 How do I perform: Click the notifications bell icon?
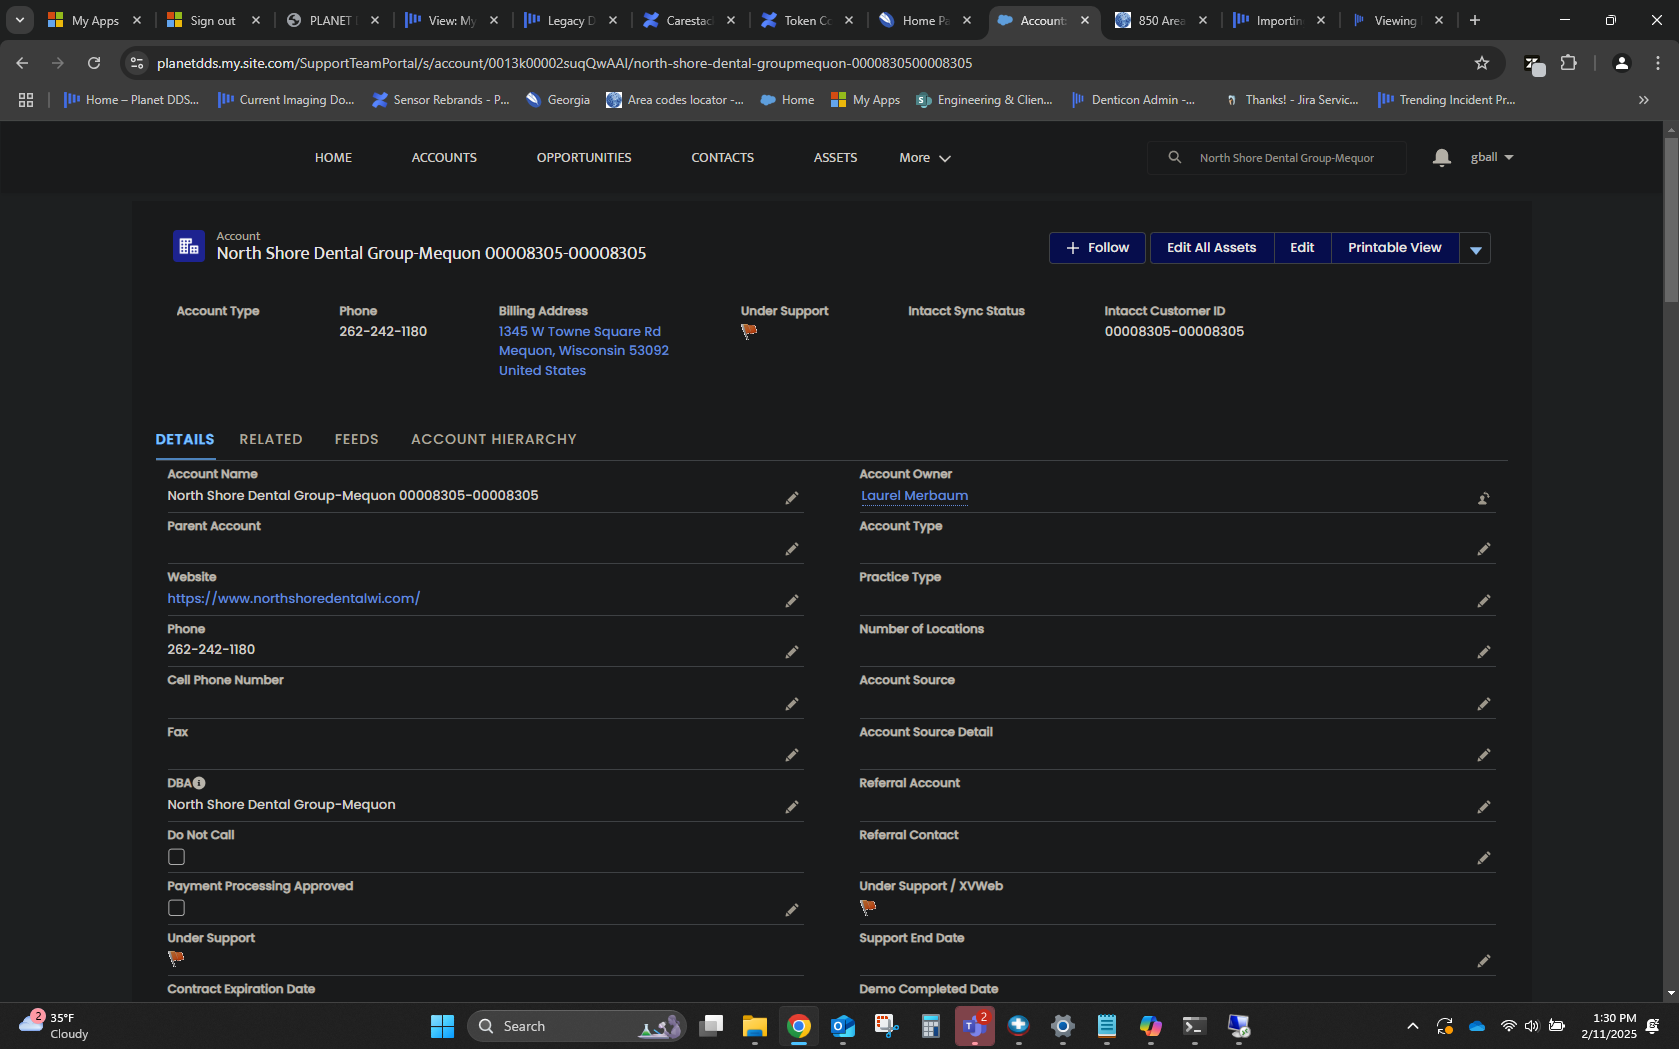coord(1441,158)
